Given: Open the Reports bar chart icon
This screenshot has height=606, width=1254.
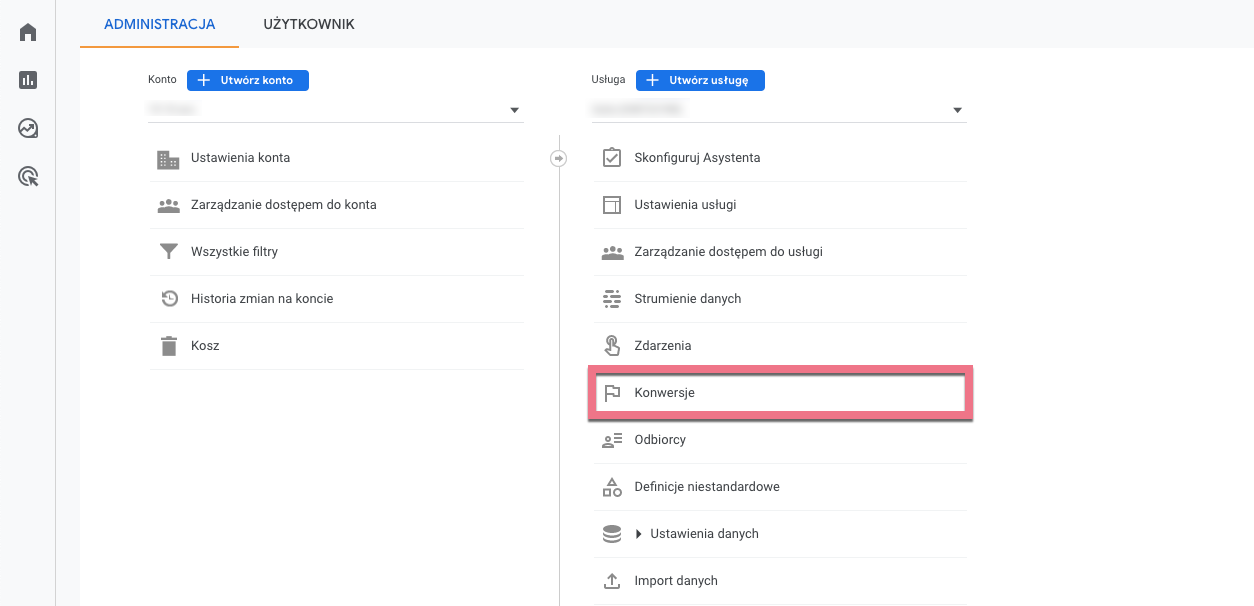Looking at the screenshot, I should 28,81.
